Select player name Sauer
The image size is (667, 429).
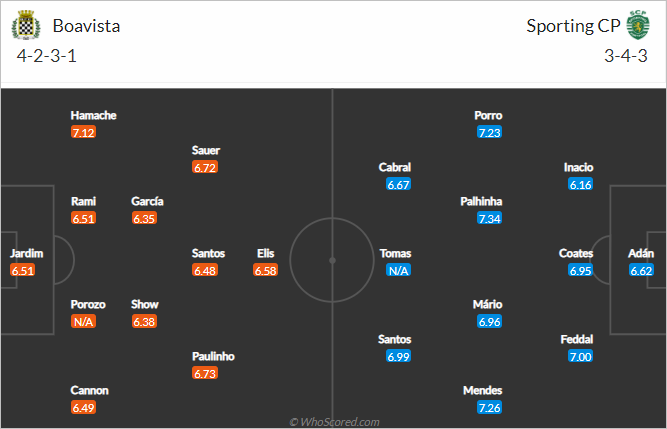206,150
